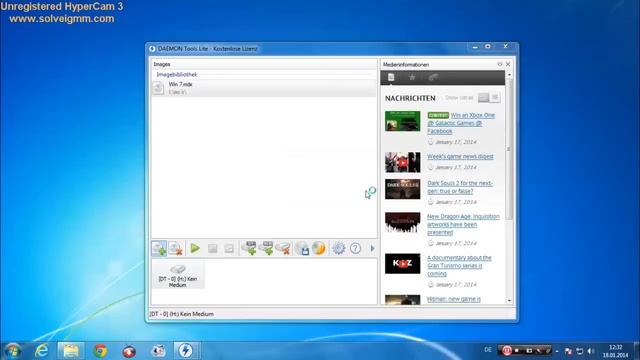This screenshot has height=360, width=640.
Task: Open New Dragon Age: Inquisition artworks link
Action: [x=463, y=224]
